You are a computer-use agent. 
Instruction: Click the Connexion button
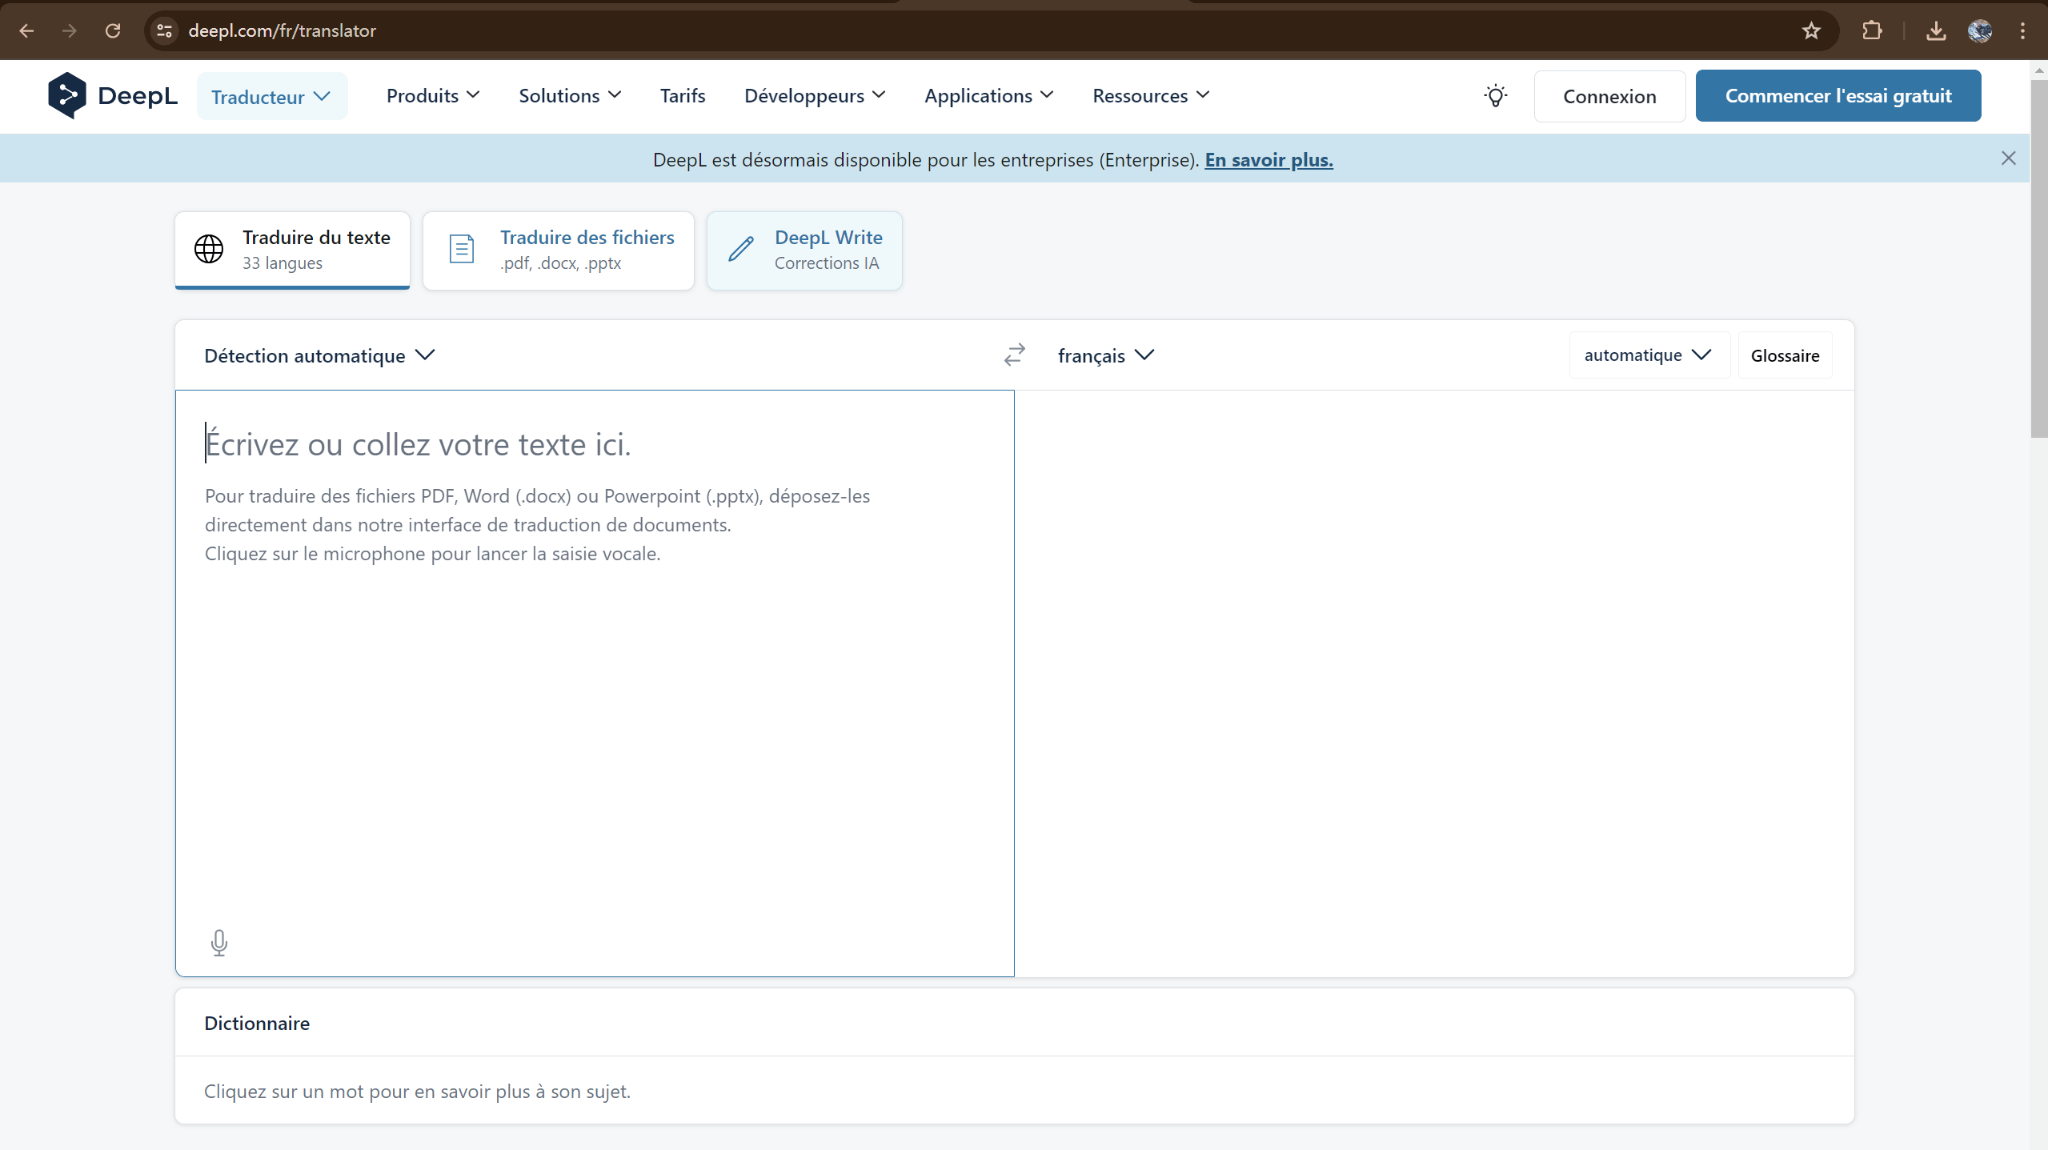pyautogui.click(x=1609, y=96)
